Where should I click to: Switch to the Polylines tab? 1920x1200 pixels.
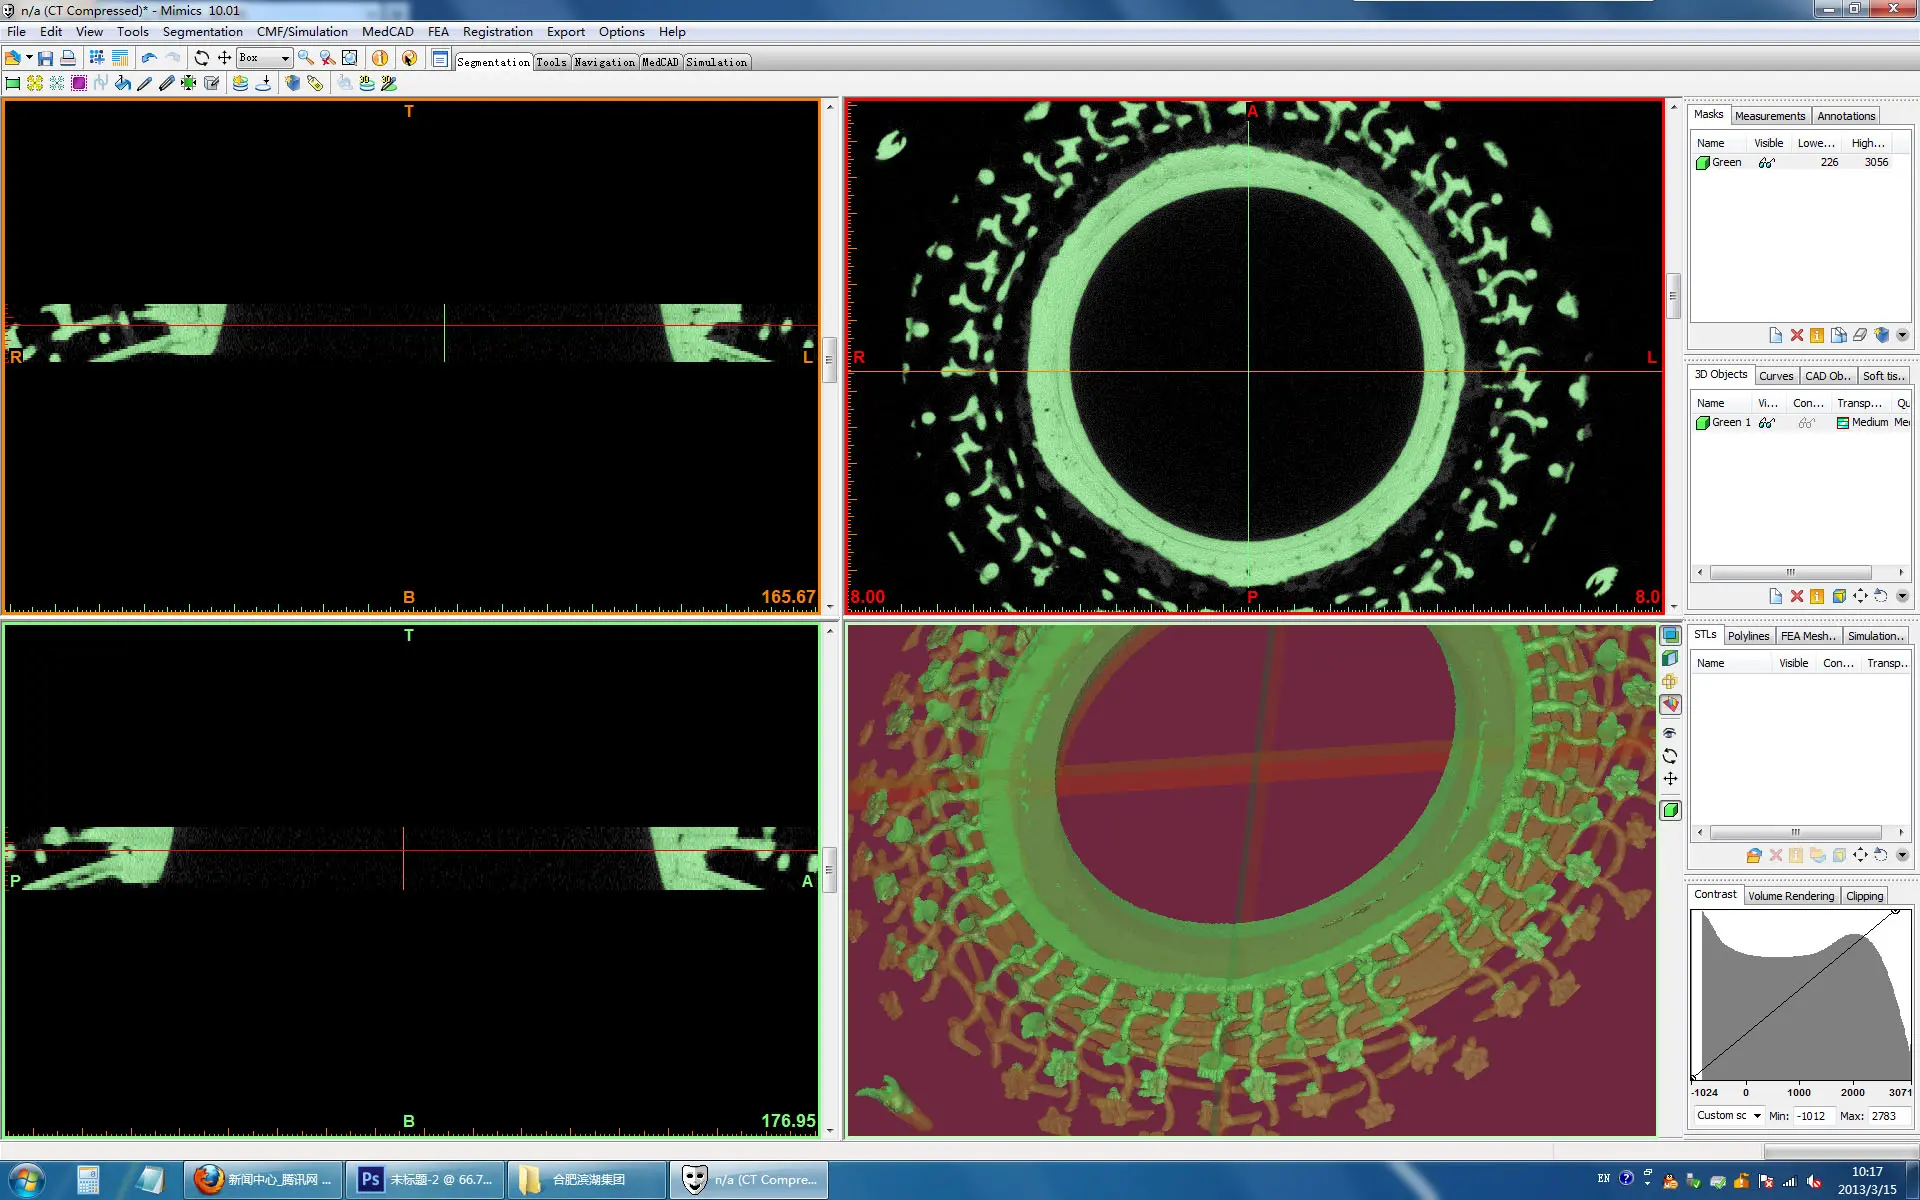[1749, 636]
